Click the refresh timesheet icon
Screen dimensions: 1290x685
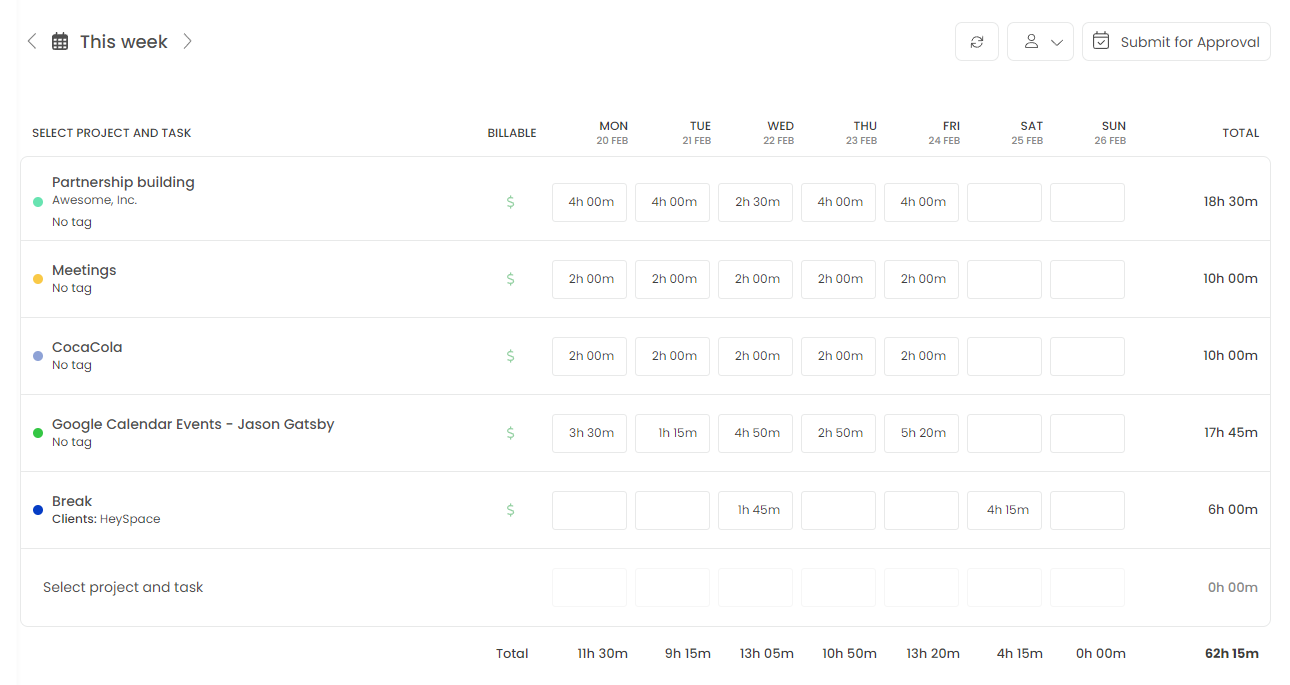(976, 42)
